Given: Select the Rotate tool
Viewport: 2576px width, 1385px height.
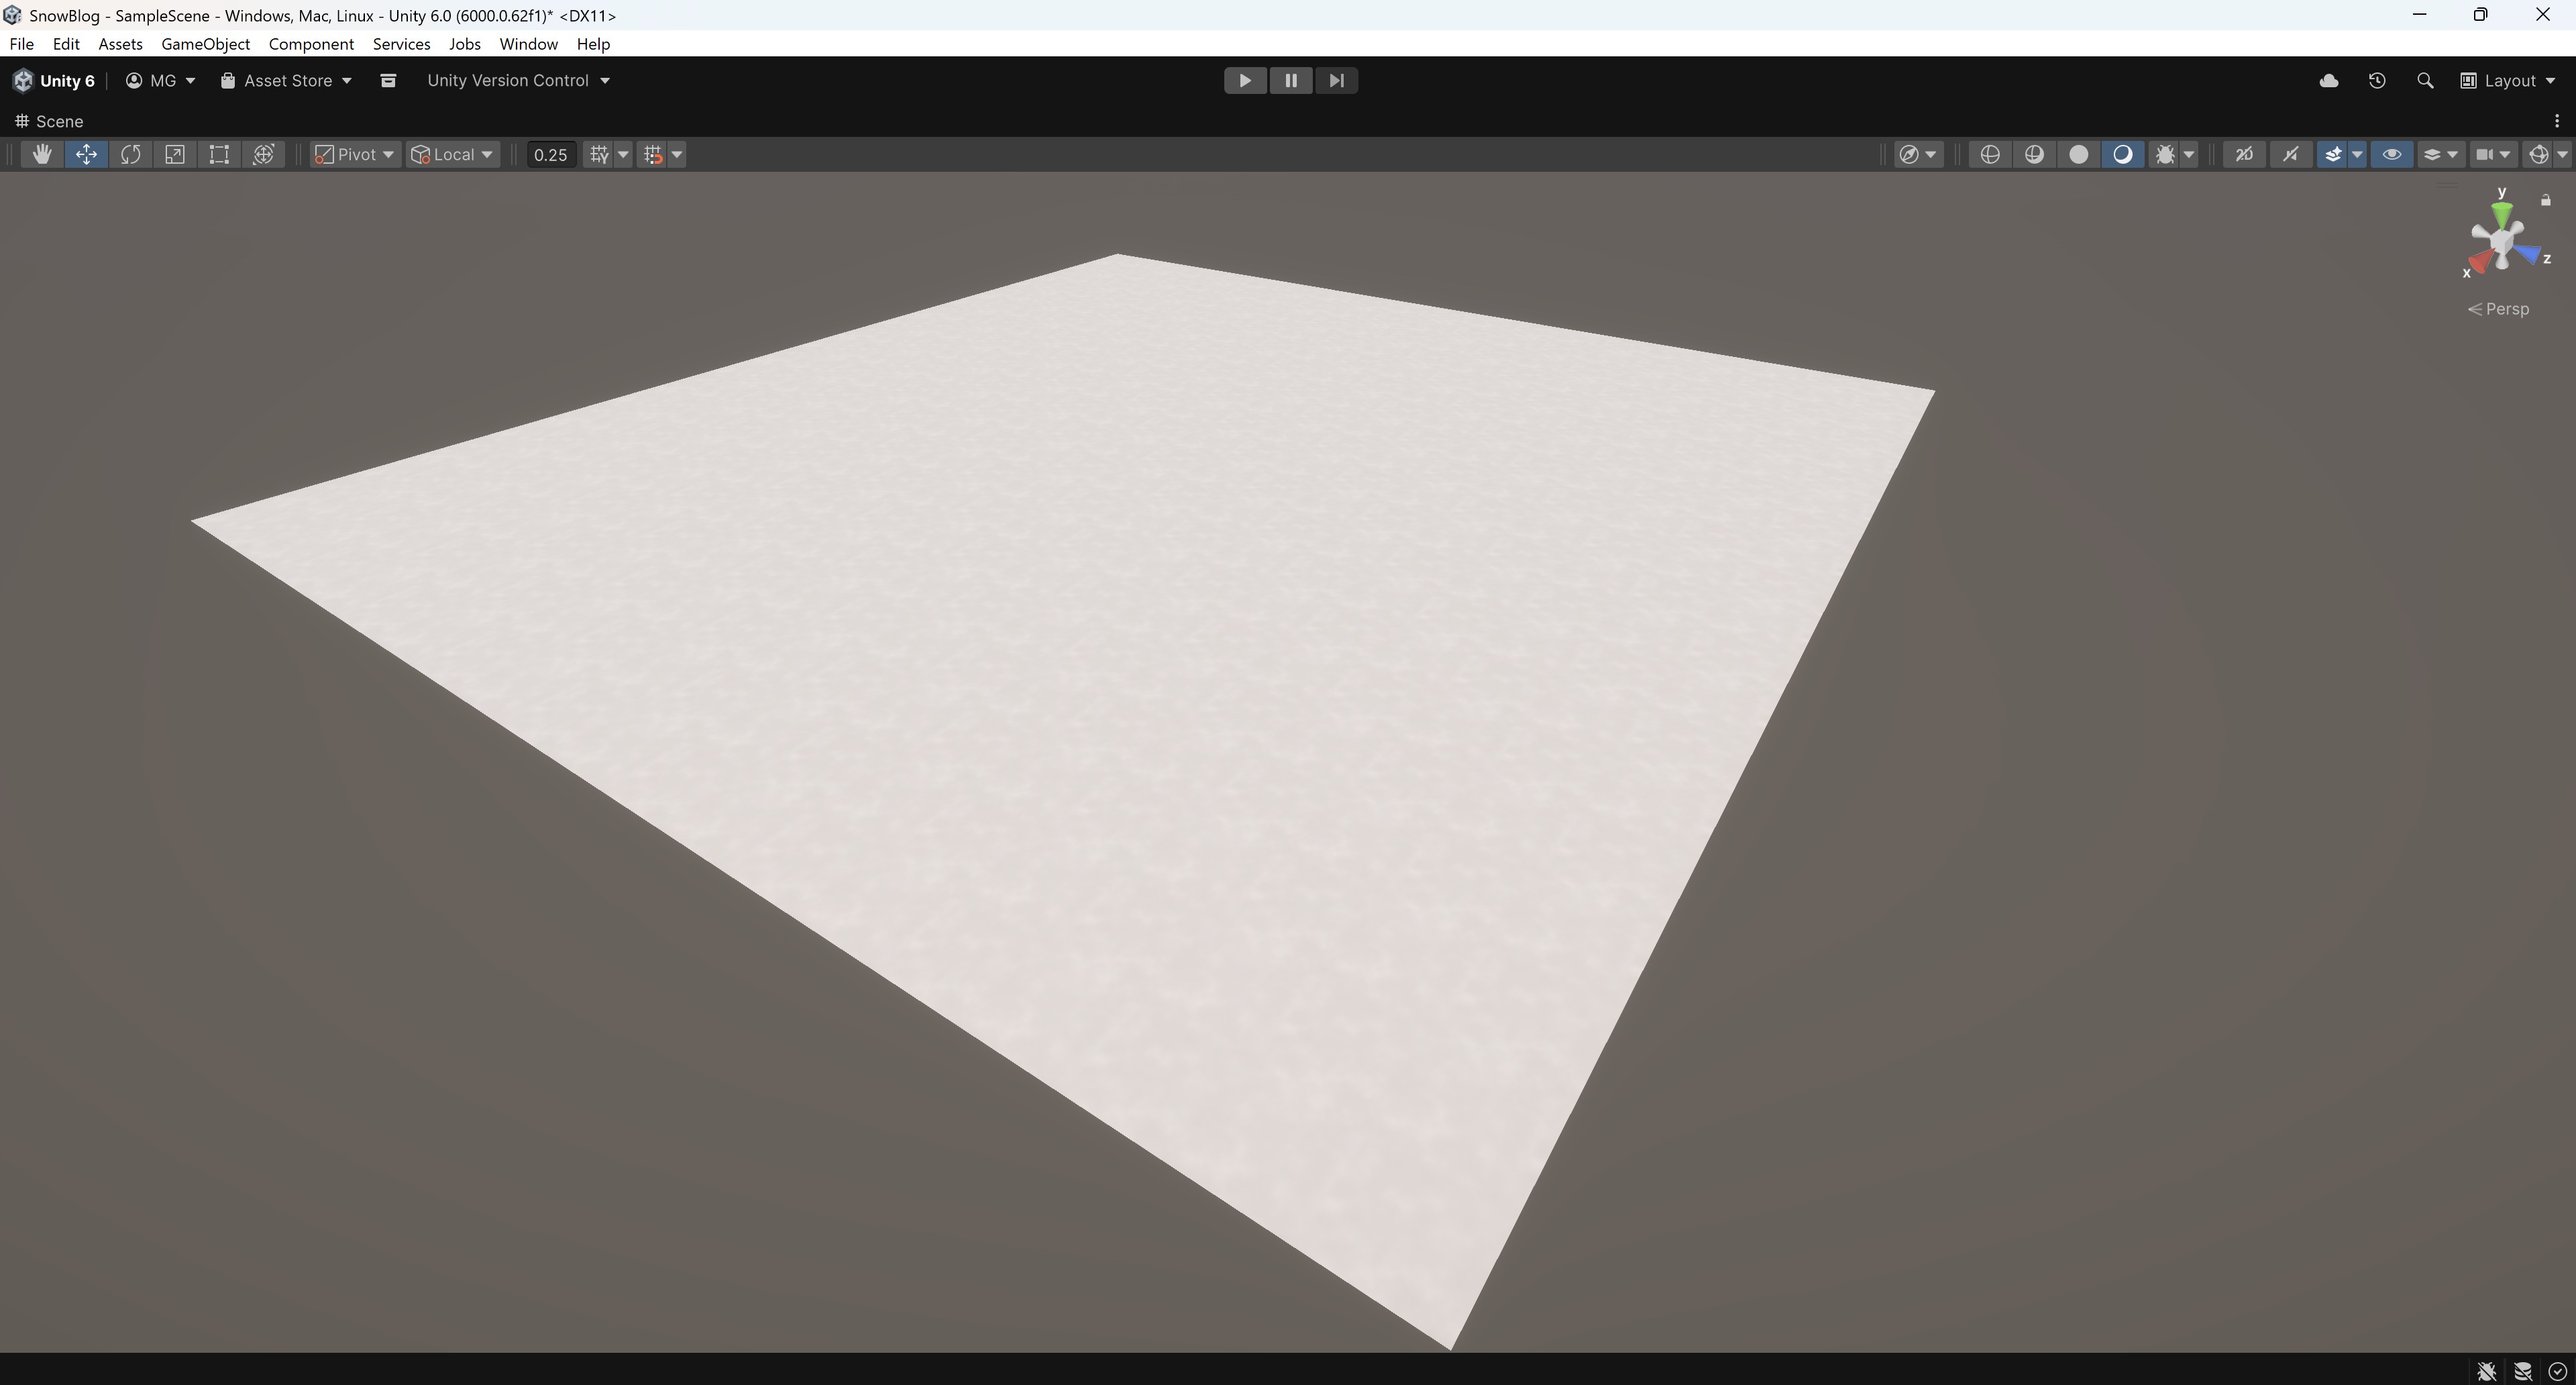Looking at the screenshot, I should [130, 154].
